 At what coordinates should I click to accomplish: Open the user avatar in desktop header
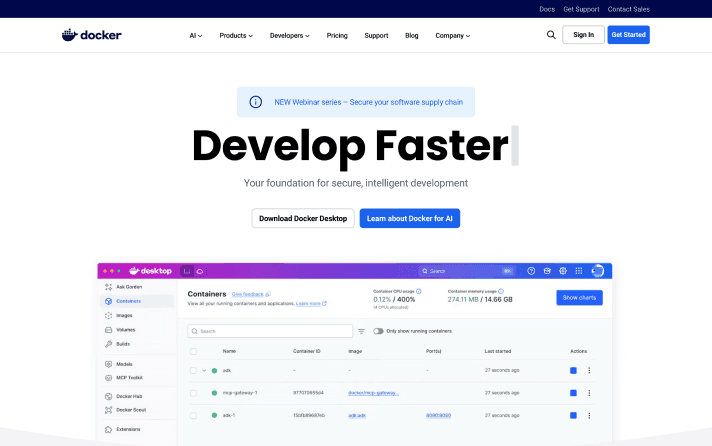598,271
